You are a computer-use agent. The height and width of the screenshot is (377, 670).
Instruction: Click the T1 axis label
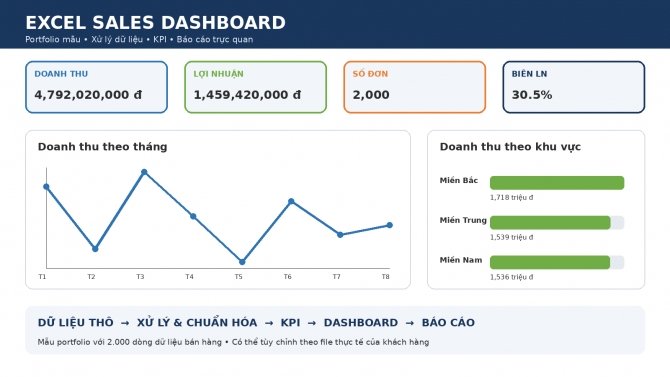point(42,277)
